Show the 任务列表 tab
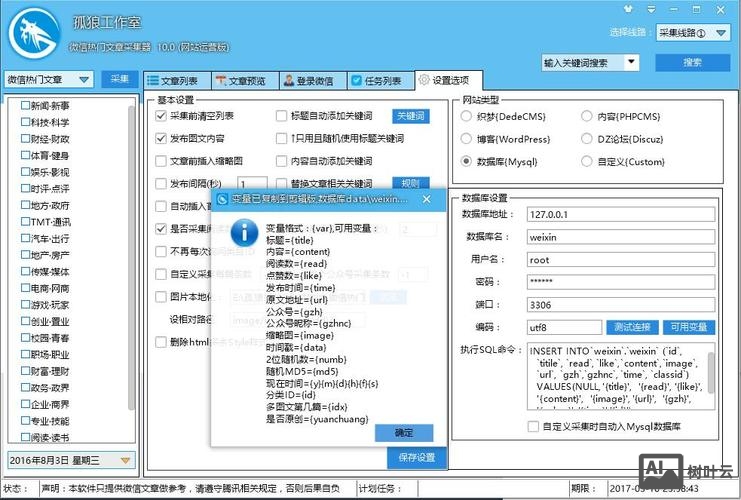Screen dimensions: 741x500 point(381,81)
